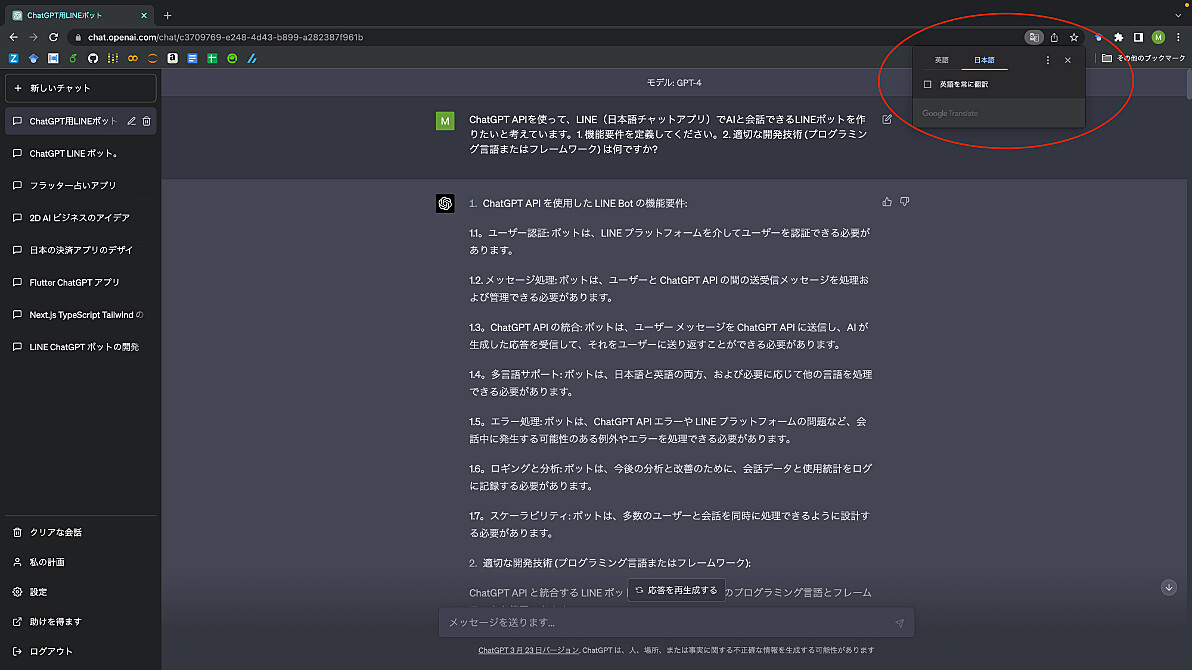This screenshot has width=1192, height=670.
Task: Jump to bottom with the down-arrow button
Action: pos(1168,587)
